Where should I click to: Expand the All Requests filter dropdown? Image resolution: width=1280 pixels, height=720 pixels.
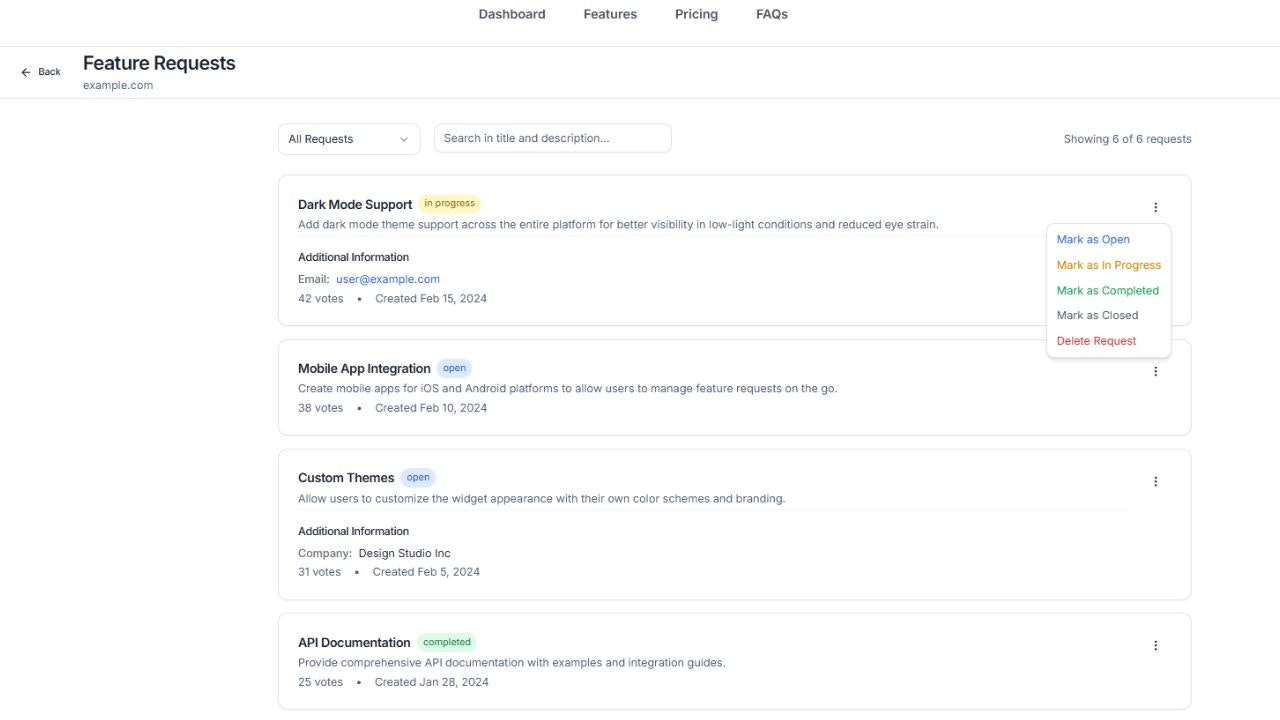pyautogui.click(x=349, y=139)
